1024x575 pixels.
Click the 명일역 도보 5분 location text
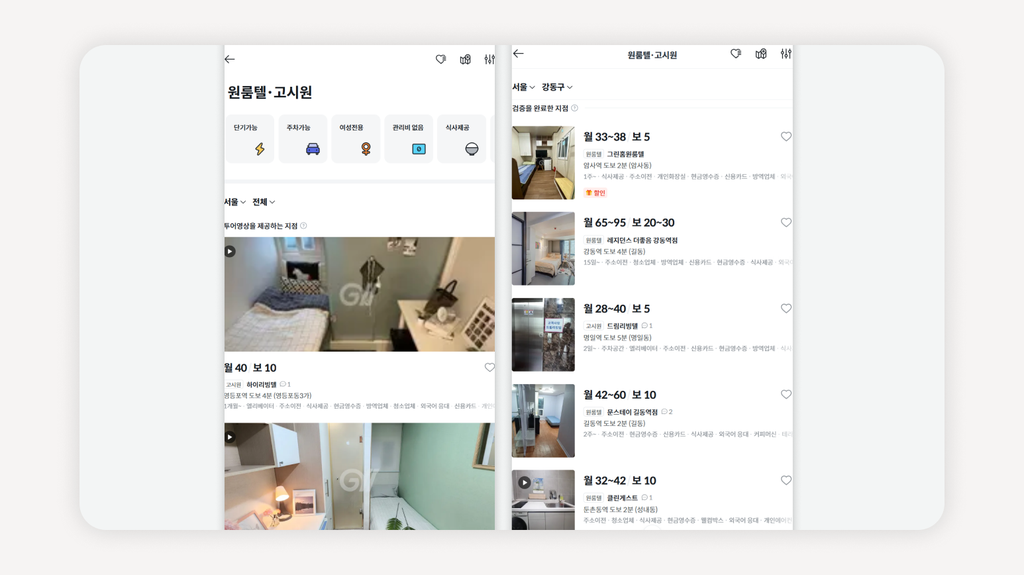coord(617,338)
